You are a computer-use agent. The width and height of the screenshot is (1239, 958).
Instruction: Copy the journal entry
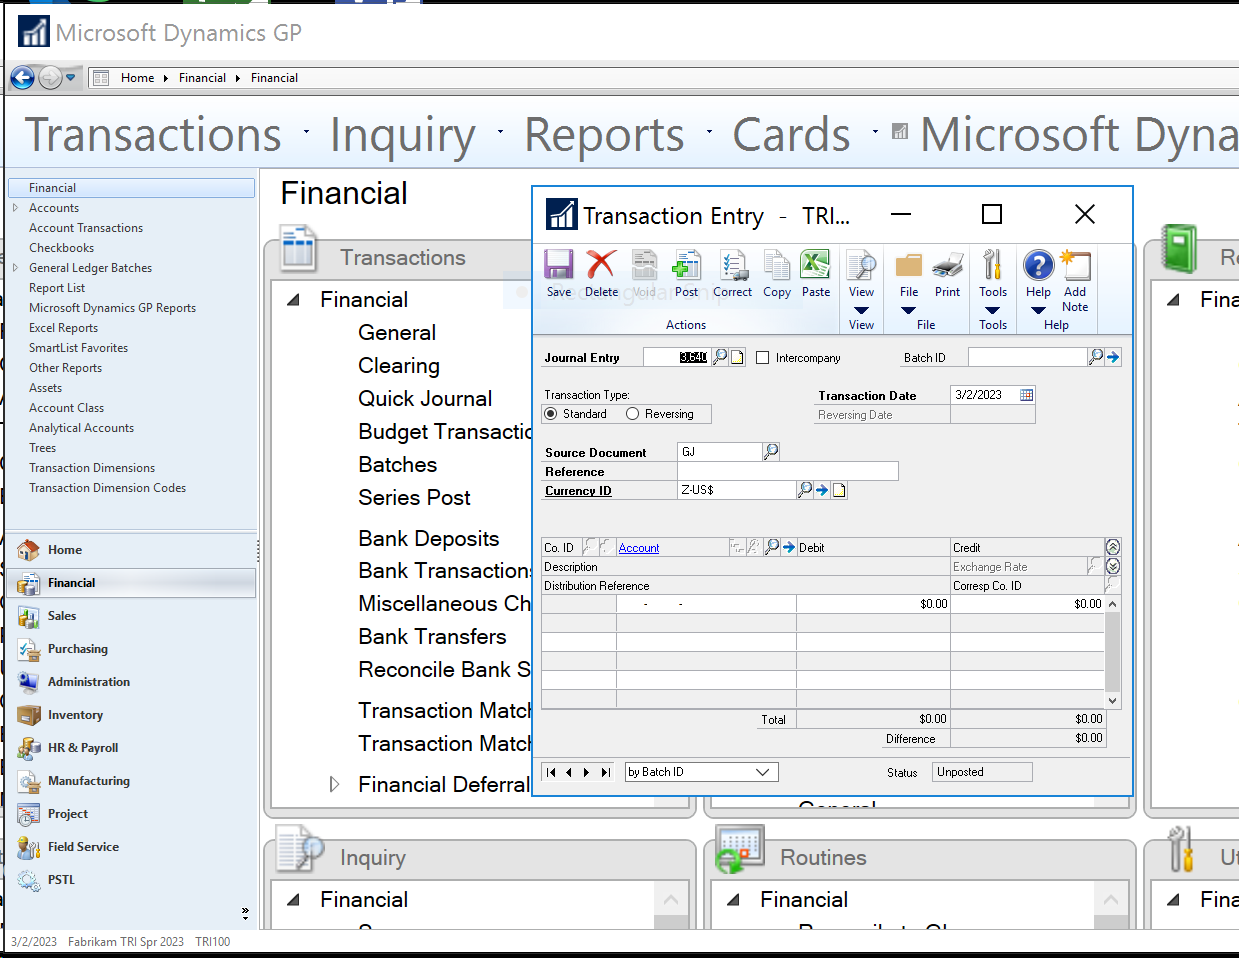777,273
